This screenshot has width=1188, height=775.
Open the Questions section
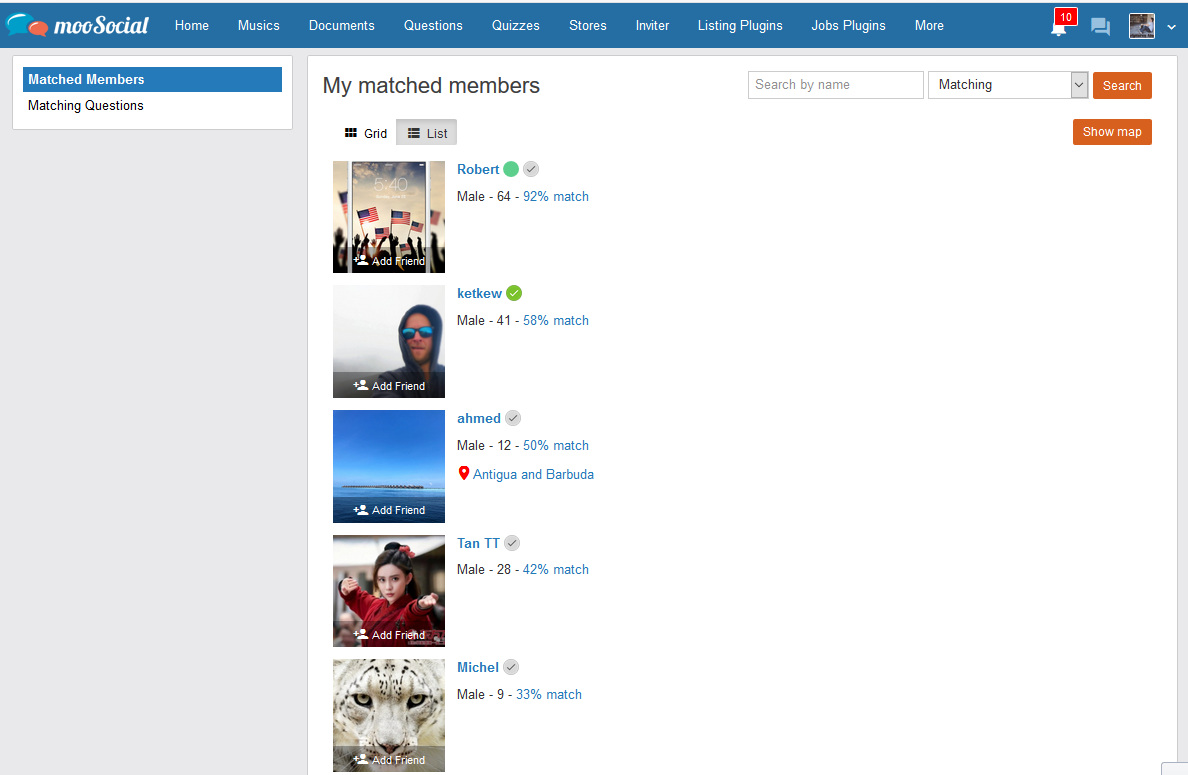[433, 25]
